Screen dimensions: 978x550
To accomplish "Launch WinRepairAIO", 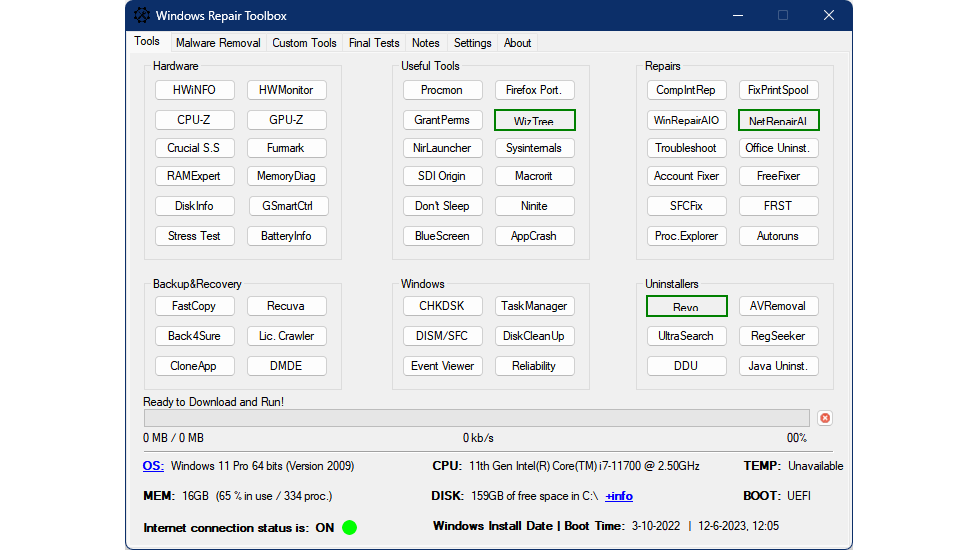I will (687, 120).
